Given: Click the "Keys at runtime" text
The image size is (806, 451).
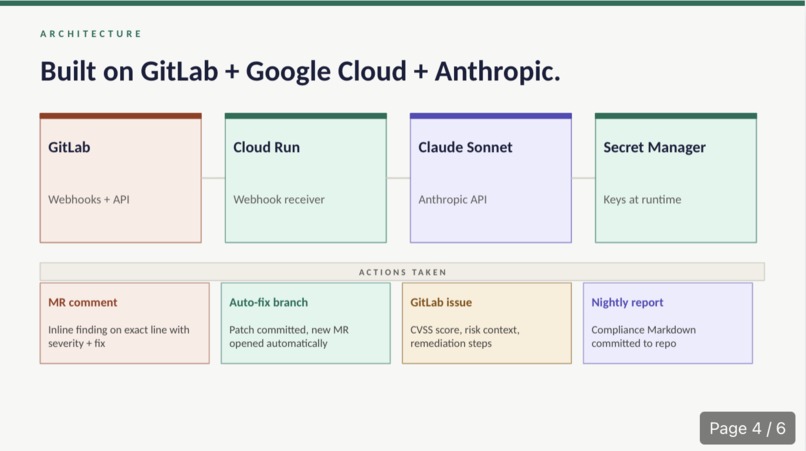Looking at the screenshot, I should (642, 200).
